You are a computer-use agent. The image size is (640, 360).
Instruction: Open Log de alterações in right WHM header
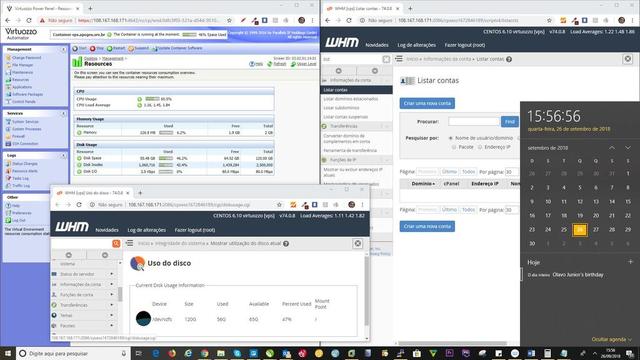(416, 45)
